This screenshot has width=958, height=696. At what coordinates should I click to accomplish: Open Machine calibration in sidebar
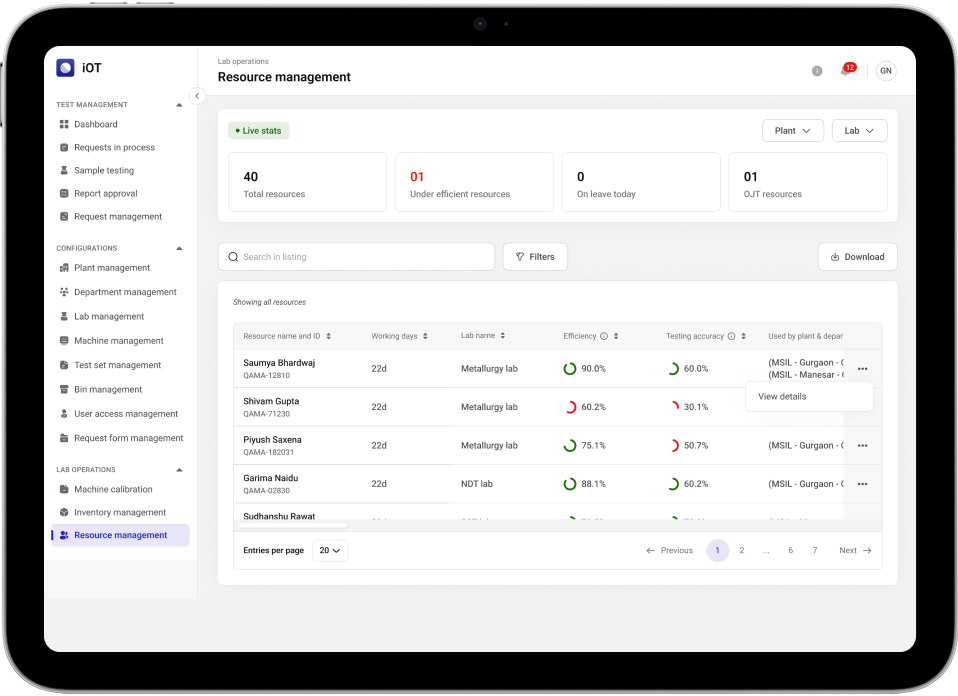(x=113, y=490)
